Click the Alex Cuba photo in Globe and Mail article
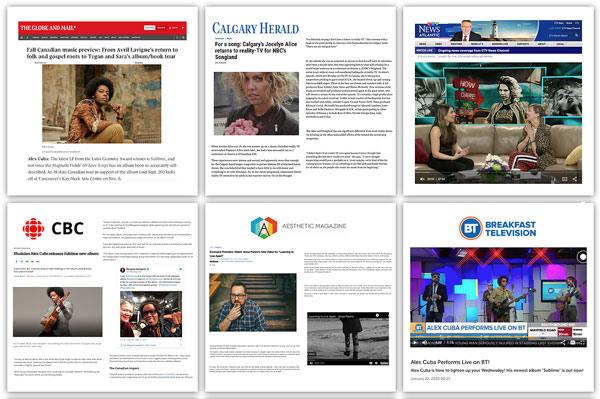This screenshot has height=399, width=600. click(x=101, y=104)
